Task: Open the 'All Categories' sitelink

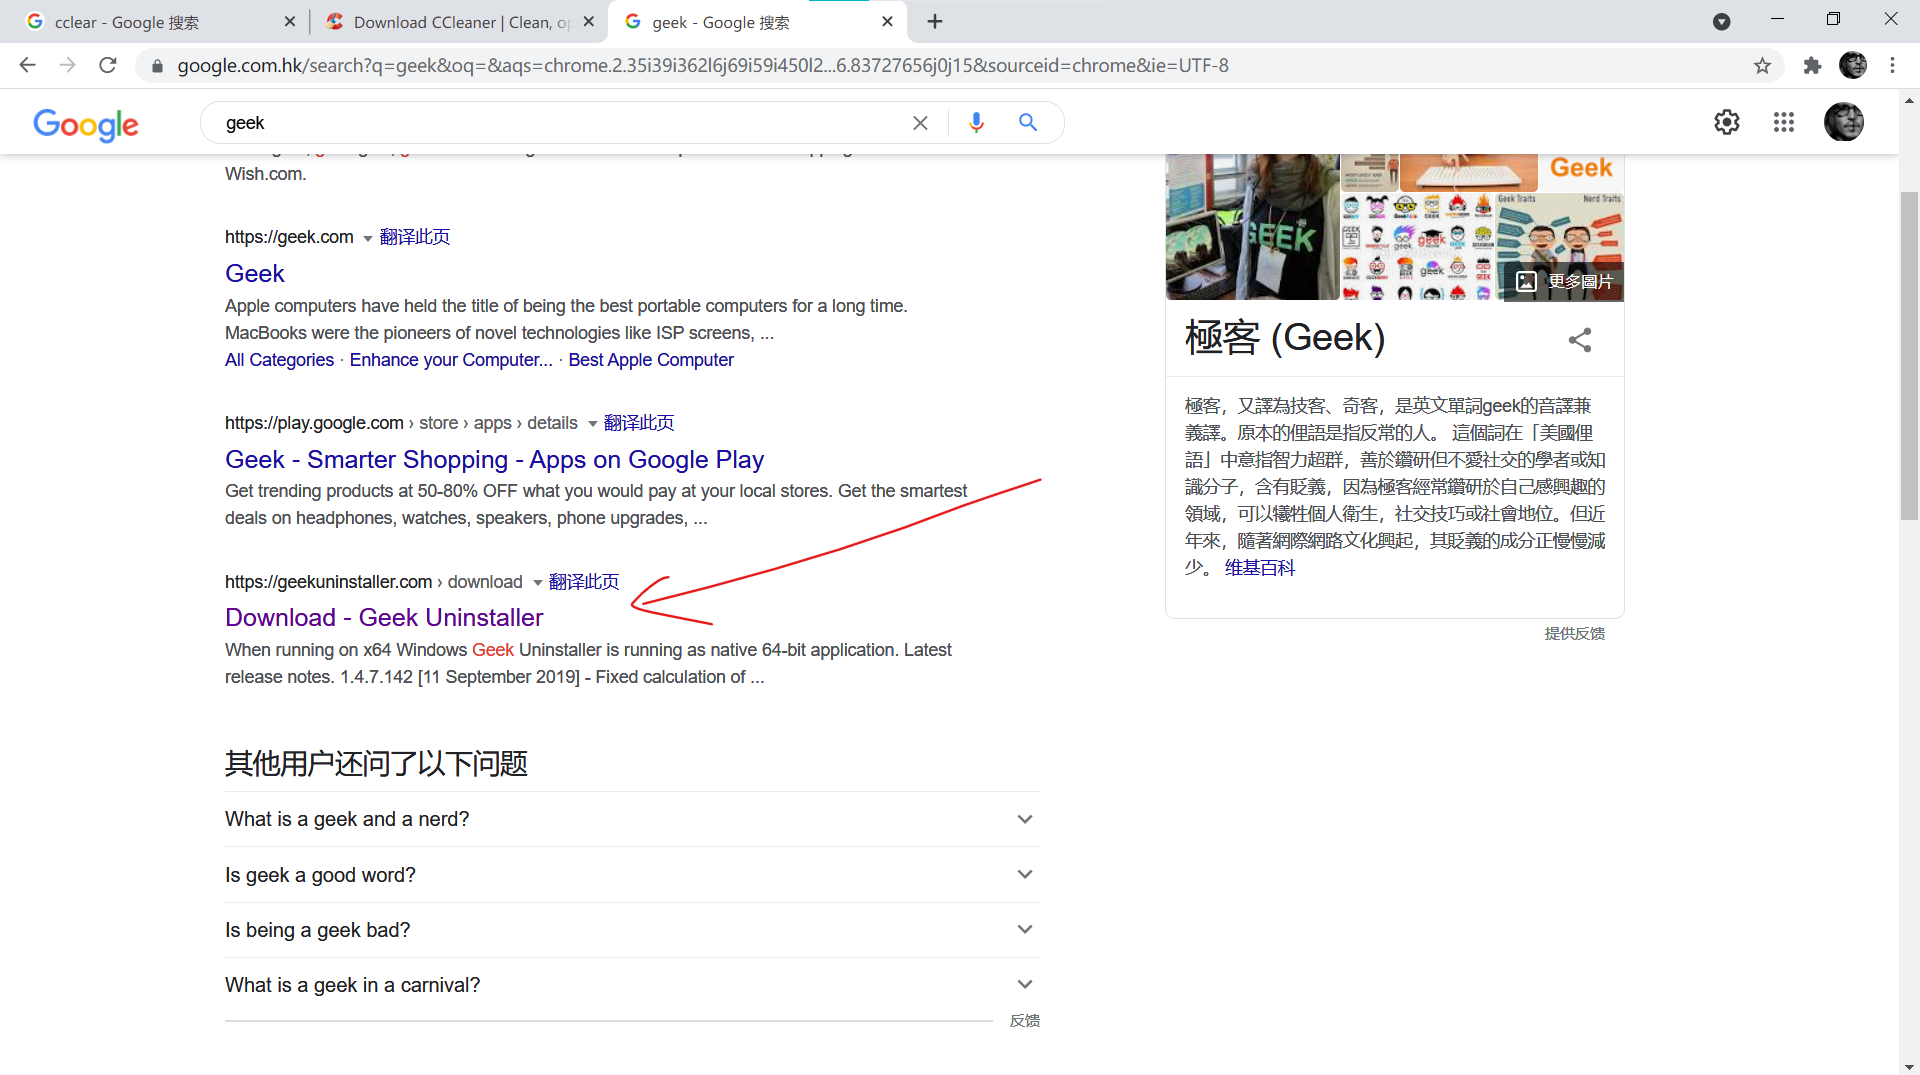Action: (279, 360)
